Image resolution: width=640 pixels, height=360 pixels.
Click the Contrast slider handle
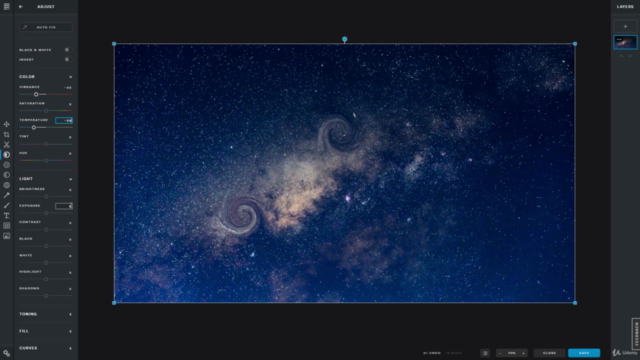pyautogui.click(x=46, y=230)
